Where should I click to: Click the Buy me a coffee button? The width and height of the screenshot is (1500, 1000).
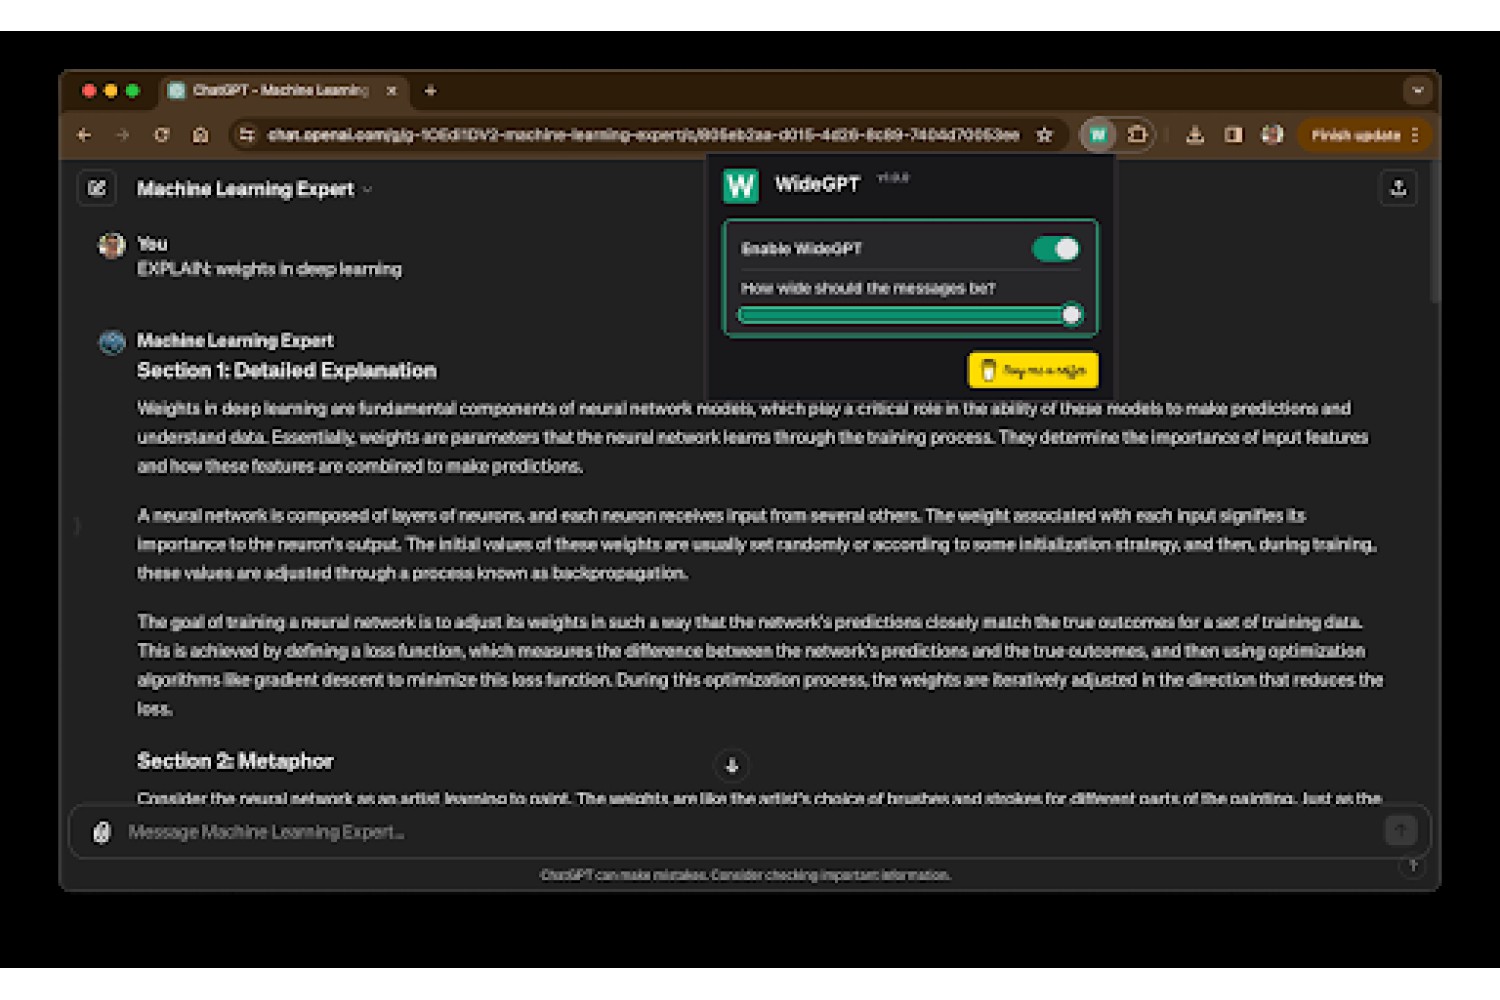point(1033,371)
